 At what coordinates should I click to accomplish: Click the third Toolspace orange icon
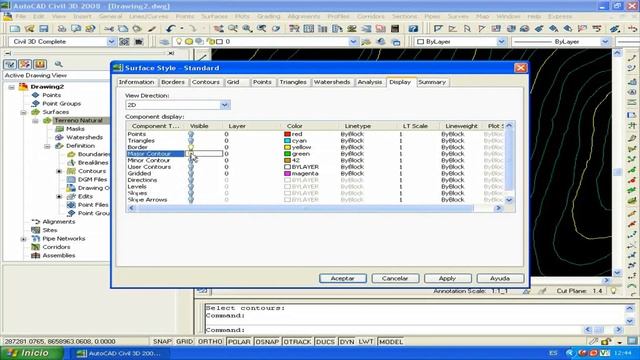[40, 64]
